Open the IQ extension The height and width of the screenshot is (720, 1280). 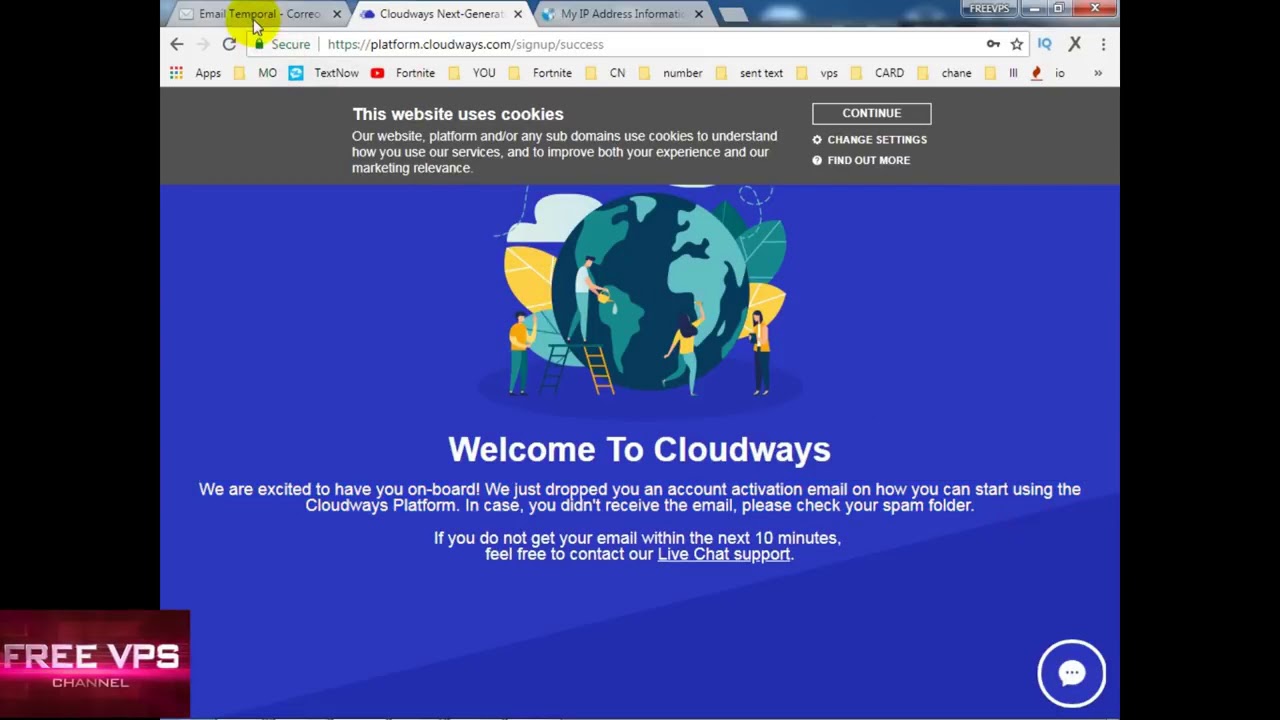click(1044, 44)
